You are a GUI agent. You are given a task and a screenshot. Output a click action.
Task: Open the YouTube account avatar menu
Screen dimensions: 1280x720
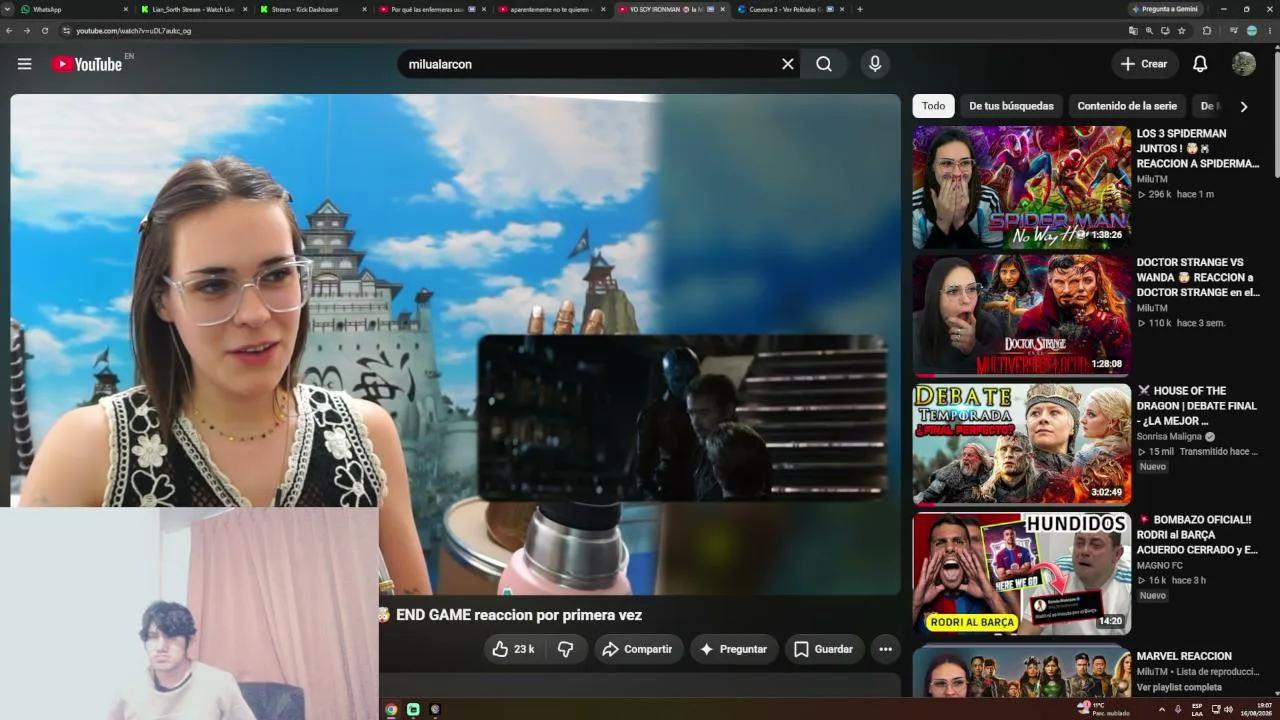click(x=1244, y=64)
